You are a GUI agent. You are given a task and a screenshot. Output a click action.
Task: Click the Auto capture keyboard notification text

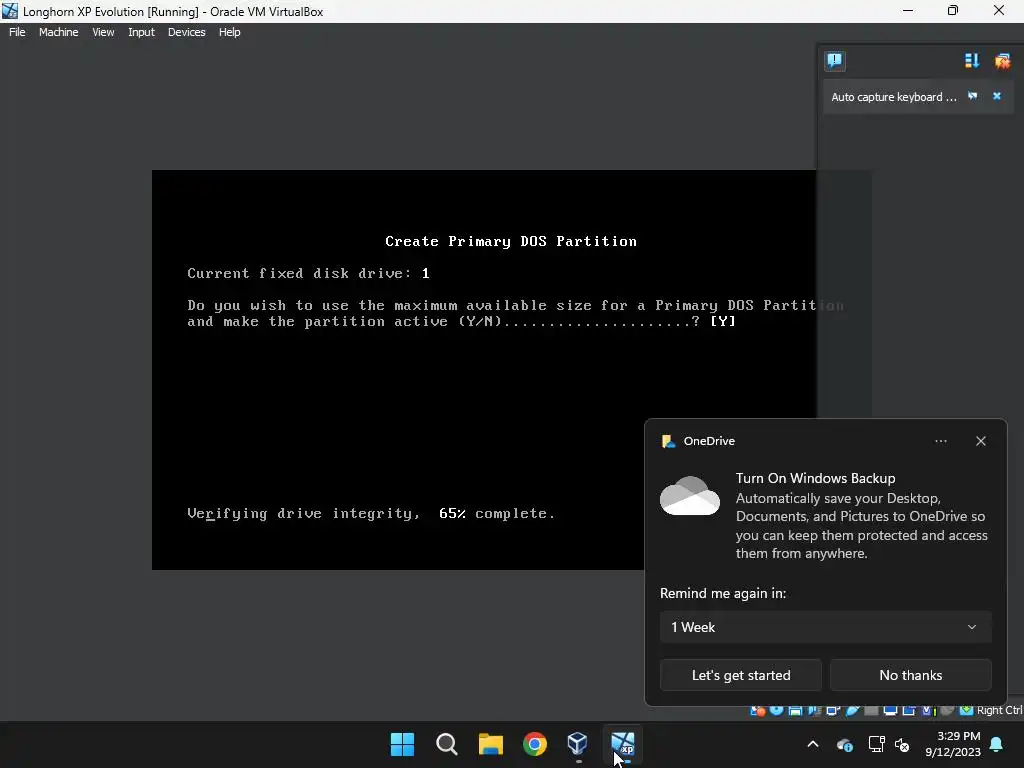893,97
